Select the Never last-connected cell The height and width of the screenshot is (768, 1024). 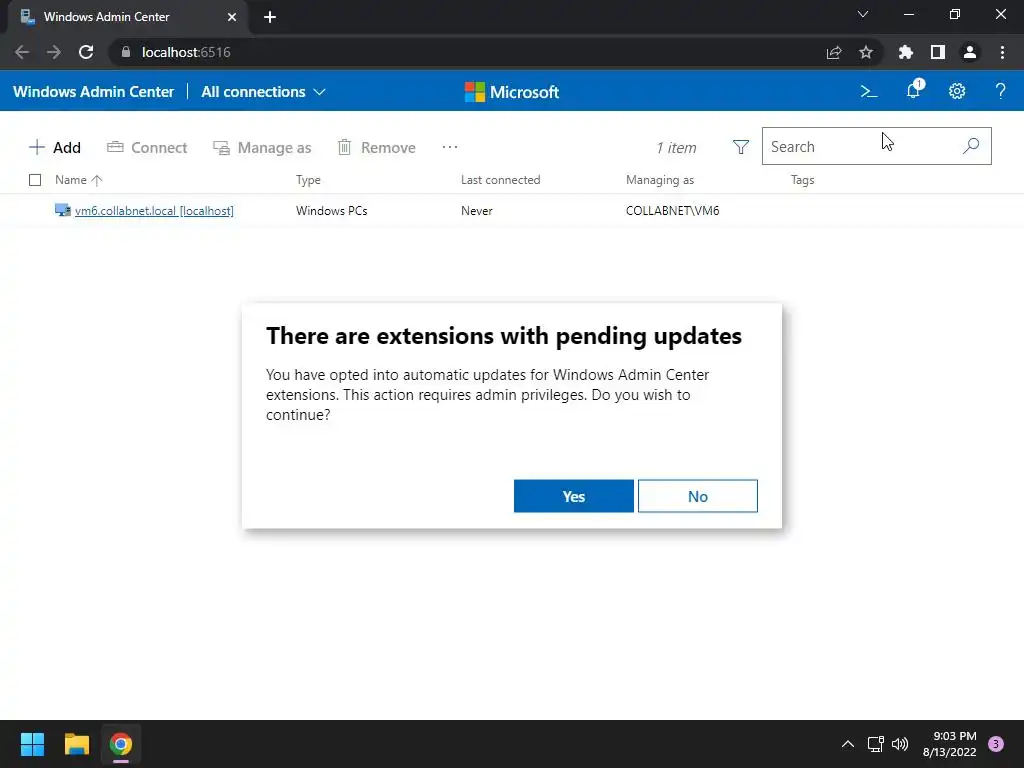click(x=477, y=211)
